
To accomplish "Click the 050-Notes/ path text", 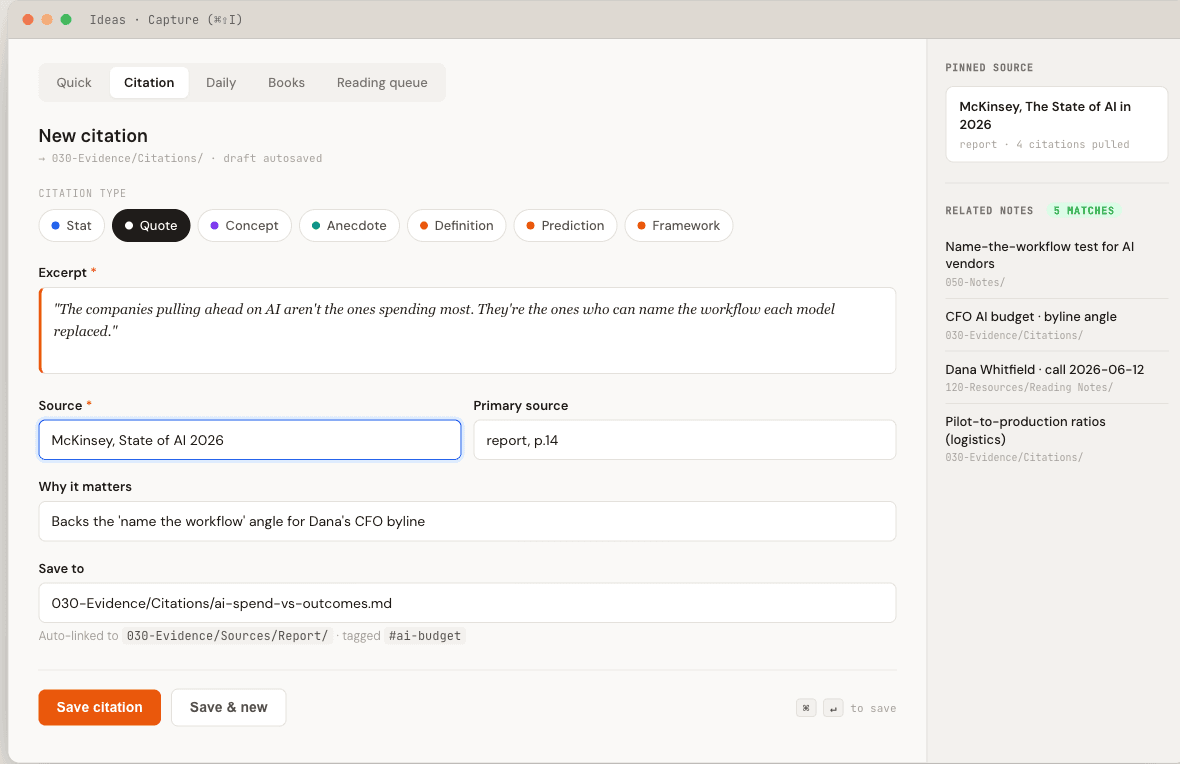I will tap(975, 282).
